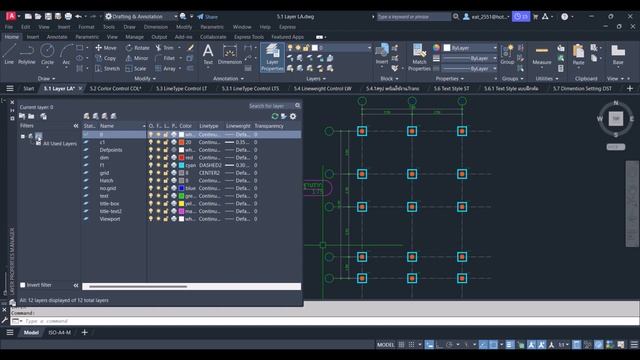Open the Format menu
Image resolution: width=640 pixels, height=360 pixels.
pyautogui.click(x=86, y=27)
